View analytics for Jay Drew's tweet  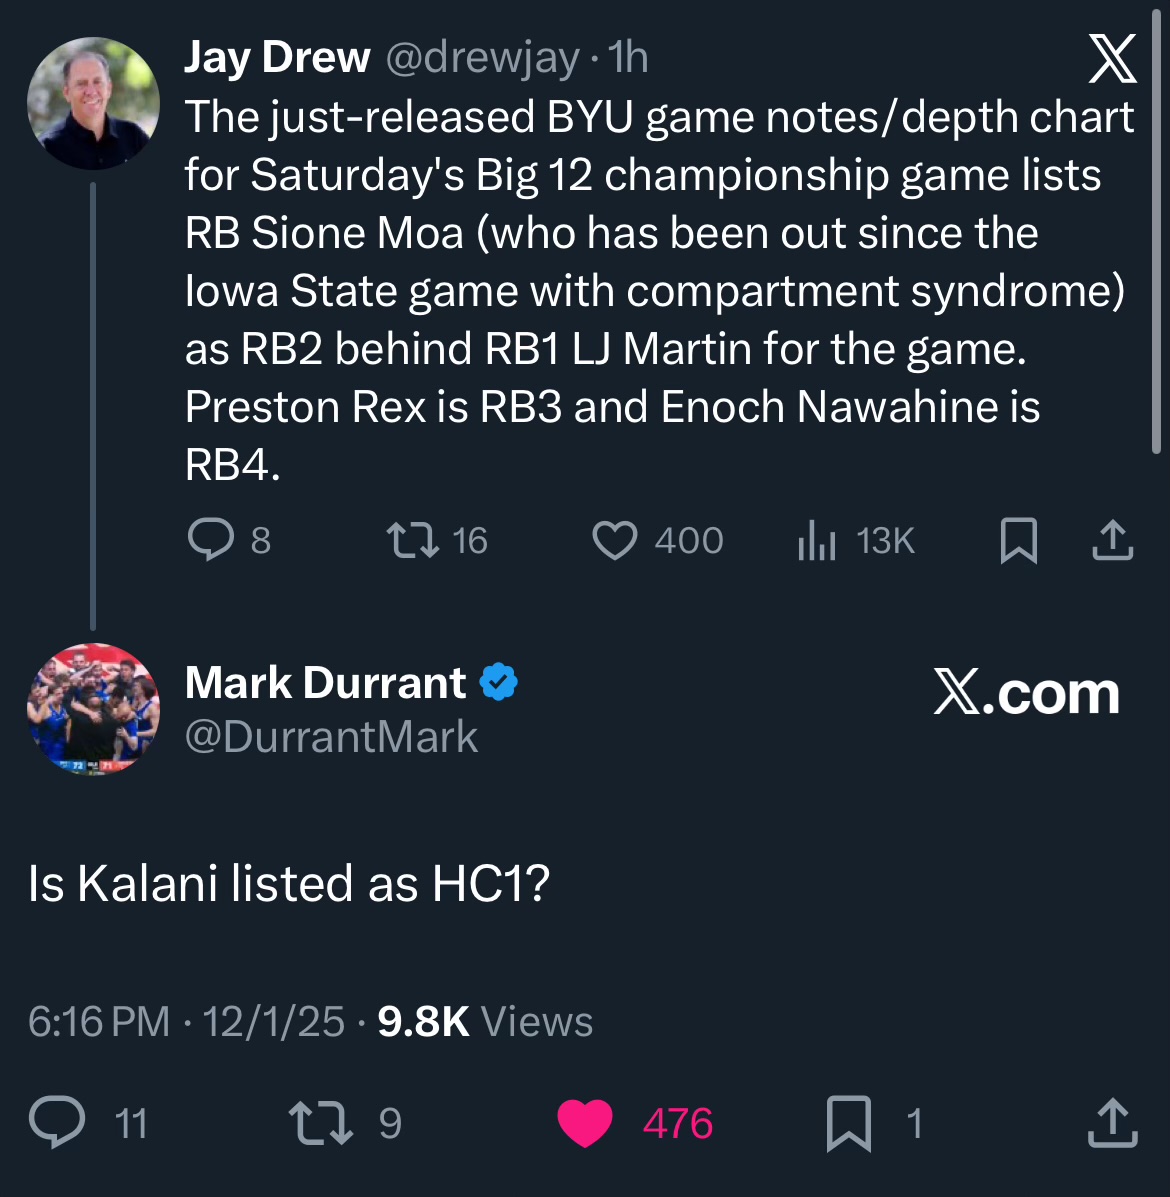pos(817,541)
